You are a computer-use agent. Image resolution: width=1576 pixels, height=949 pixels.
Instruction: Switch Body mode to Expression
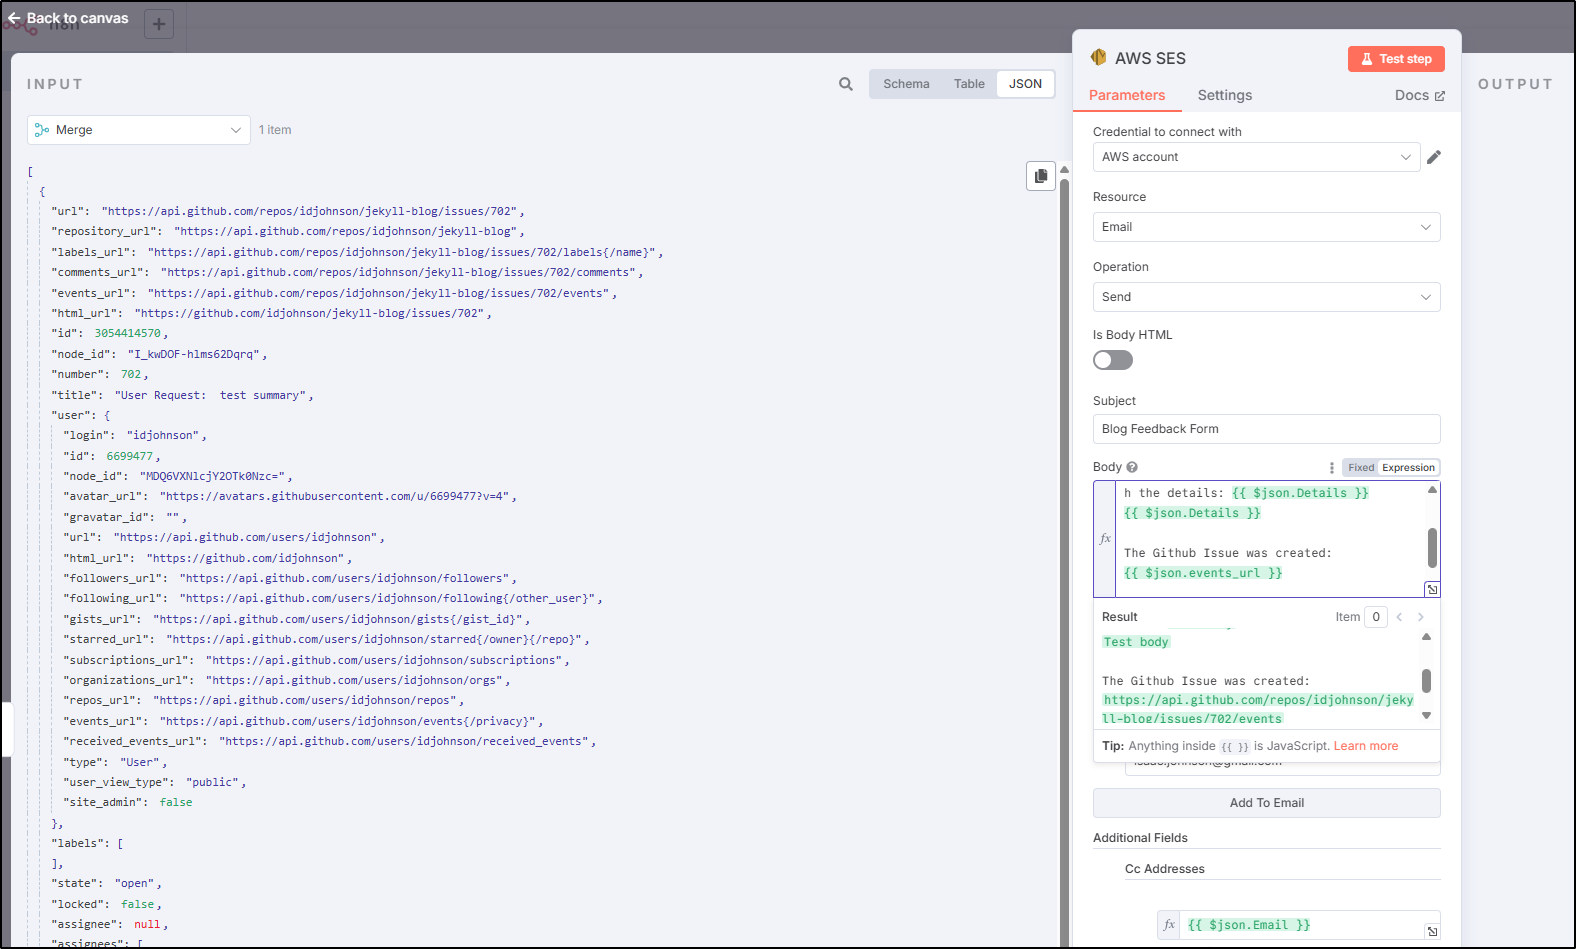click(x=1408, y=468)
